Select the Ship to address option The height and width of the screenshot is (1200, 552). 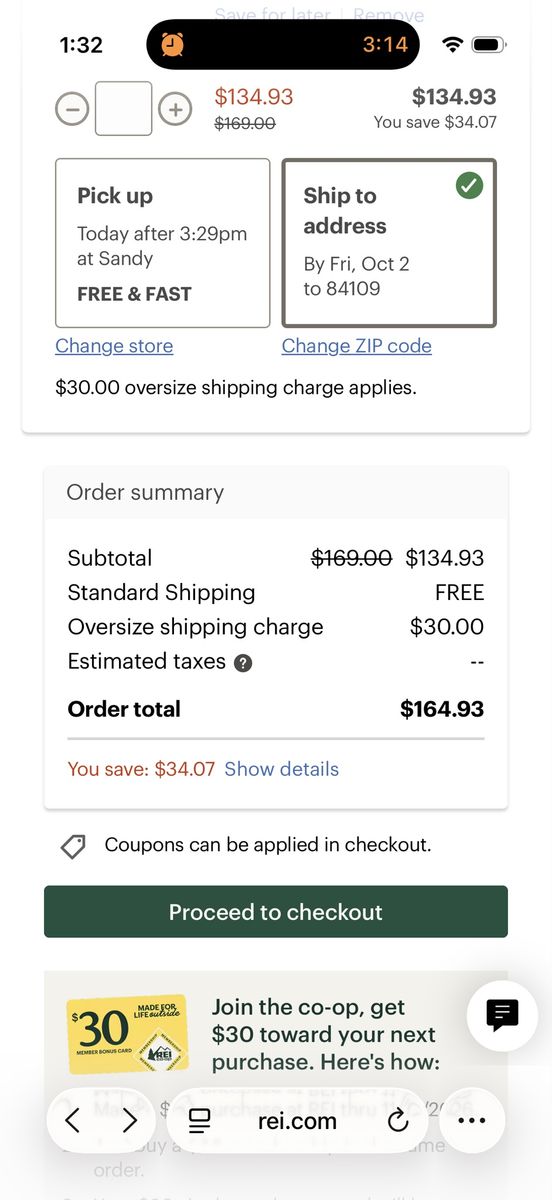(x=389, y=243)
